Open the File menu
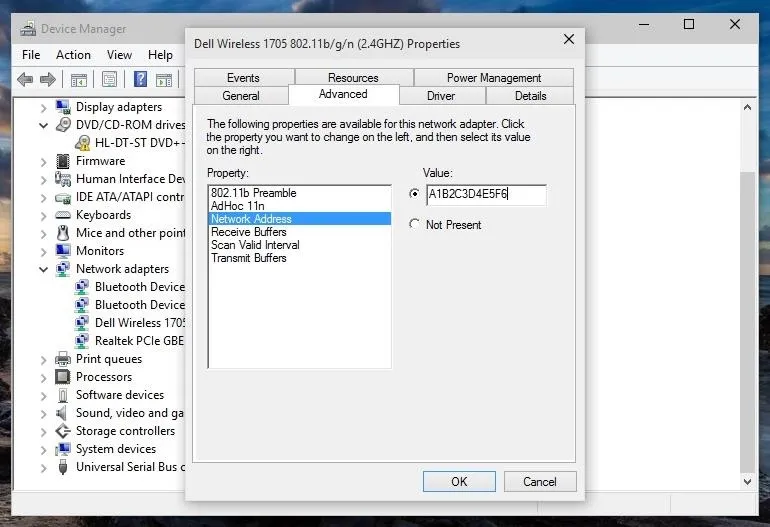 (31, 55)
